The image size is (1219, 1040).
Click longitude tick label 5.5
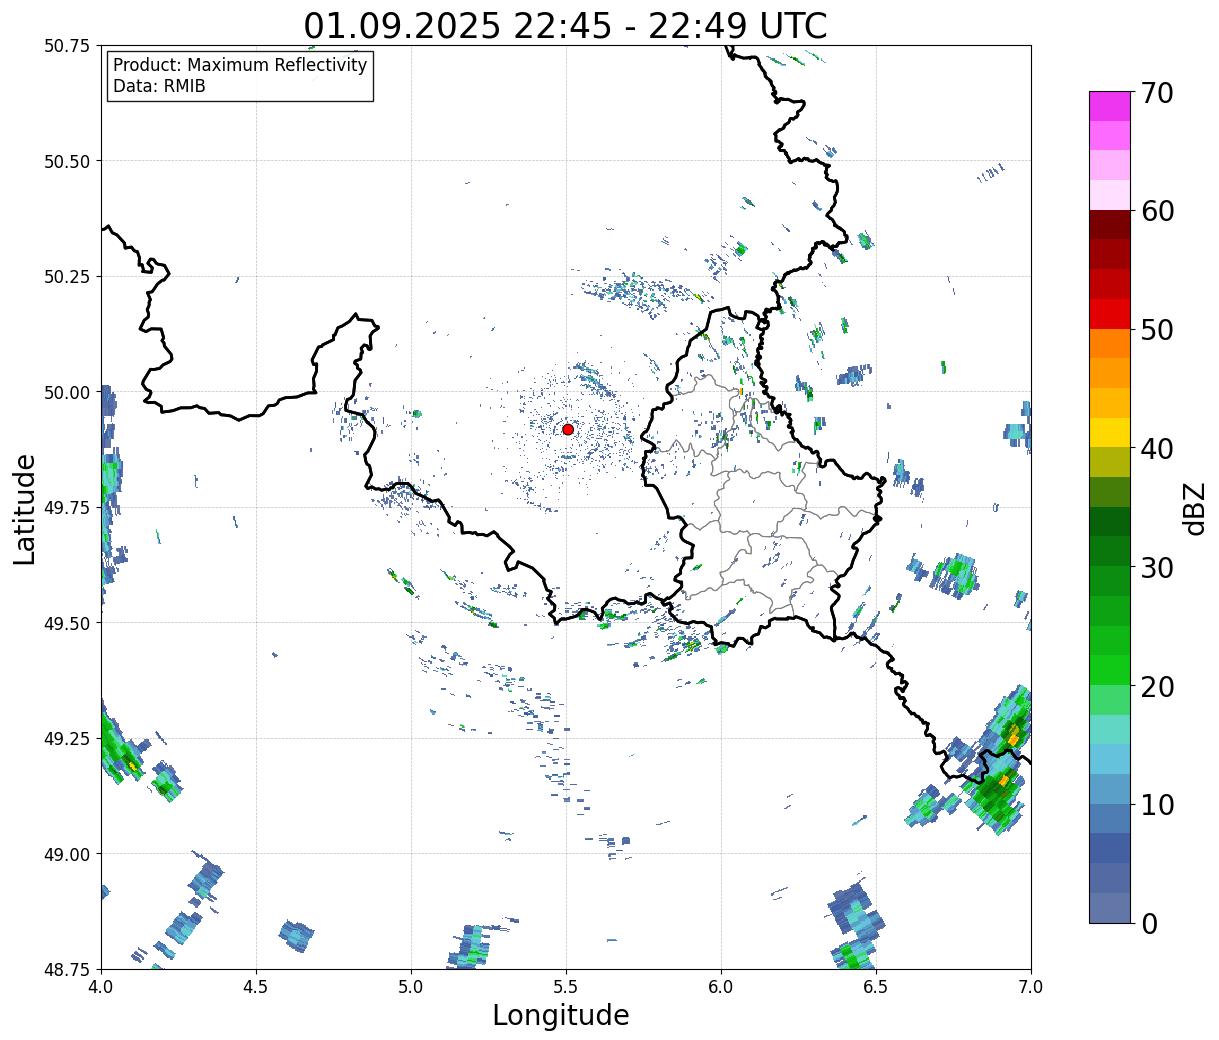point(566,987)
